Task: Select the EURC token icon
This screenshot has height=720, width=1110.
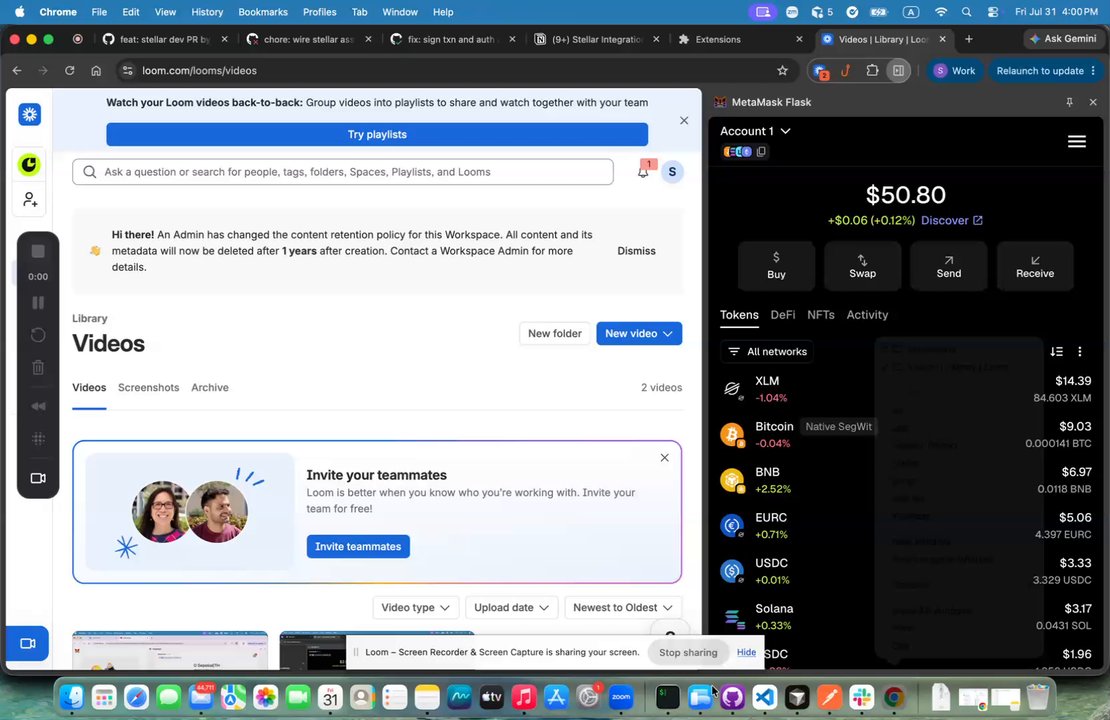Action: pyautogui.click(x=731, y=526)
